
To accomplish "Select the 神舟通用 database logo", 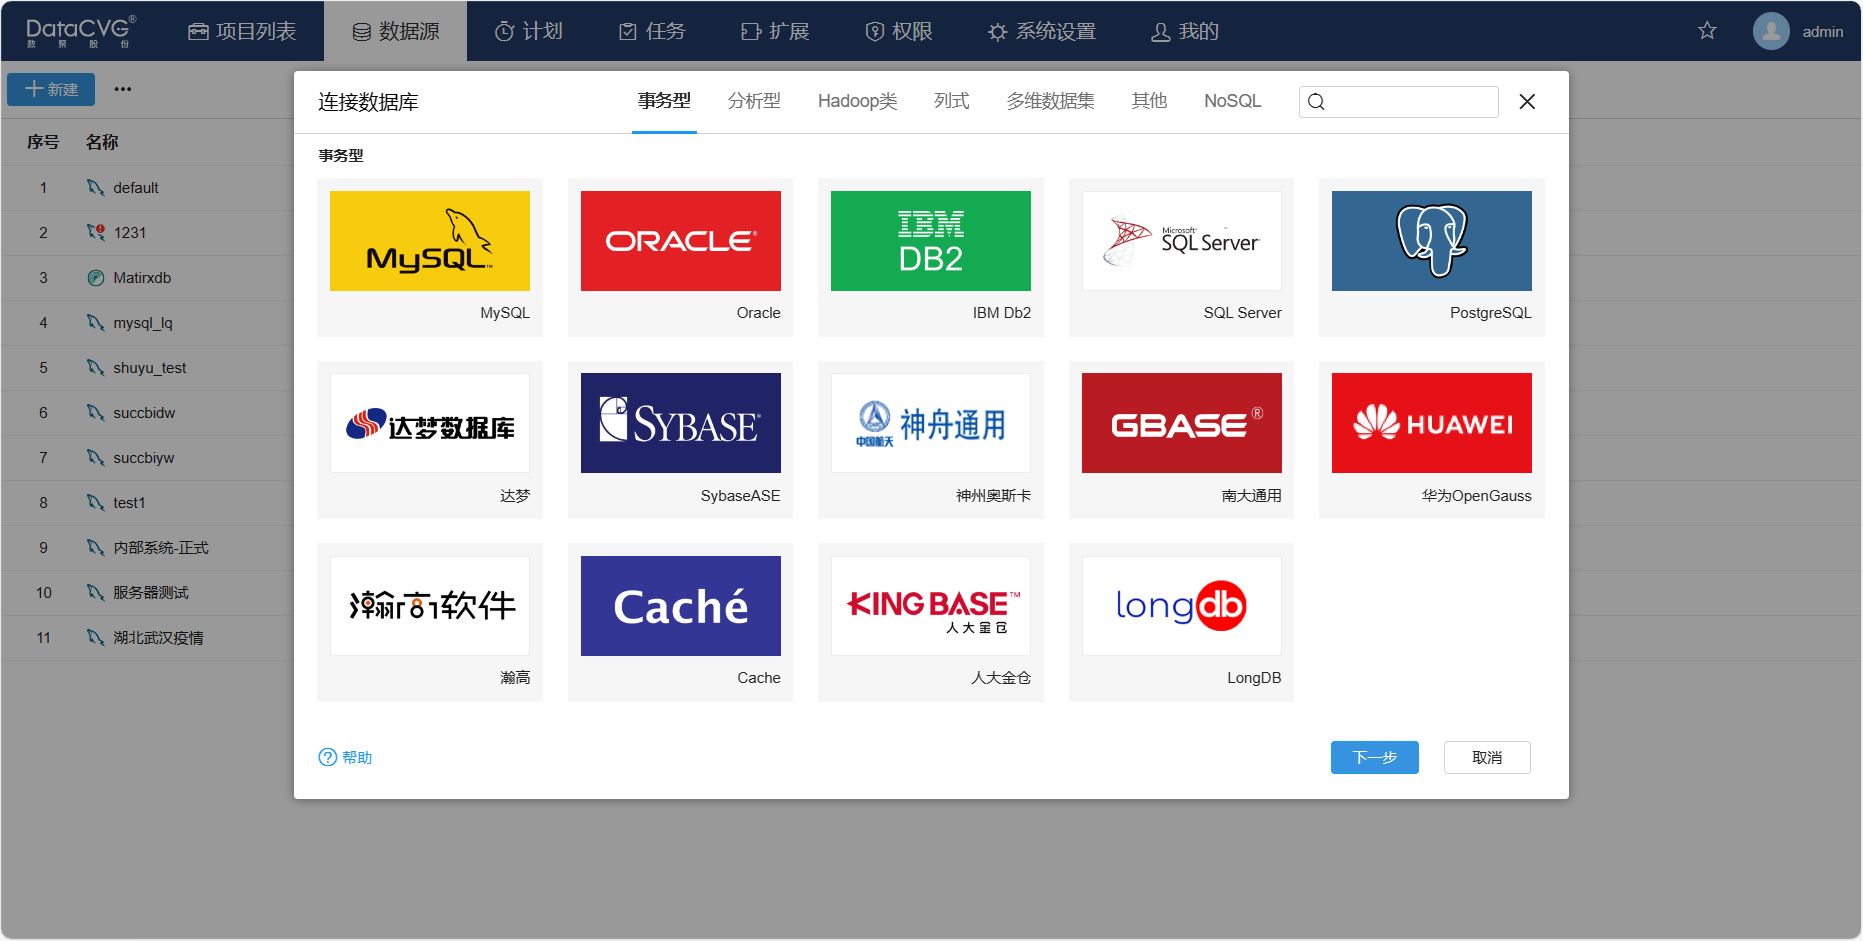I will 931,423.
